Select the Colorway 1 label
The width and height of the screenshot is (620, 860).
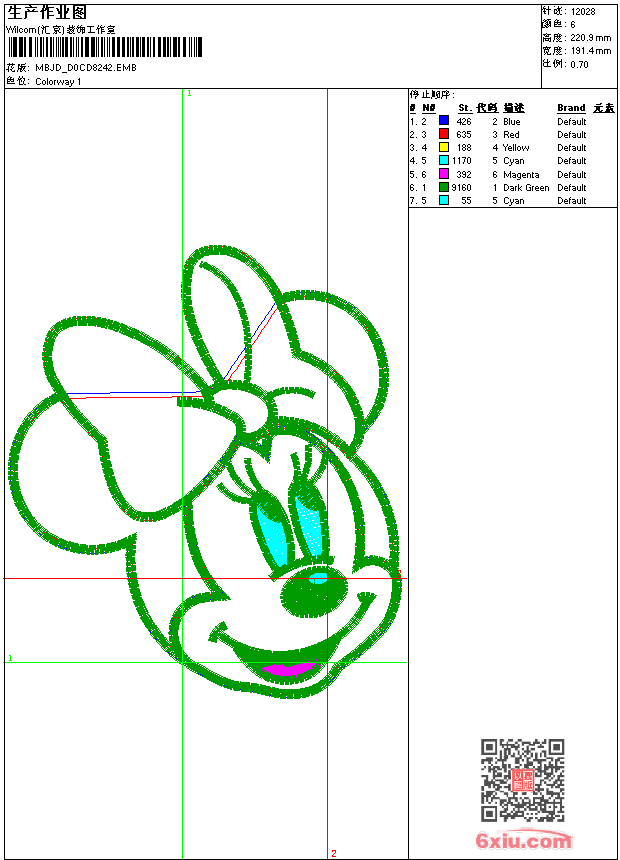58,82
